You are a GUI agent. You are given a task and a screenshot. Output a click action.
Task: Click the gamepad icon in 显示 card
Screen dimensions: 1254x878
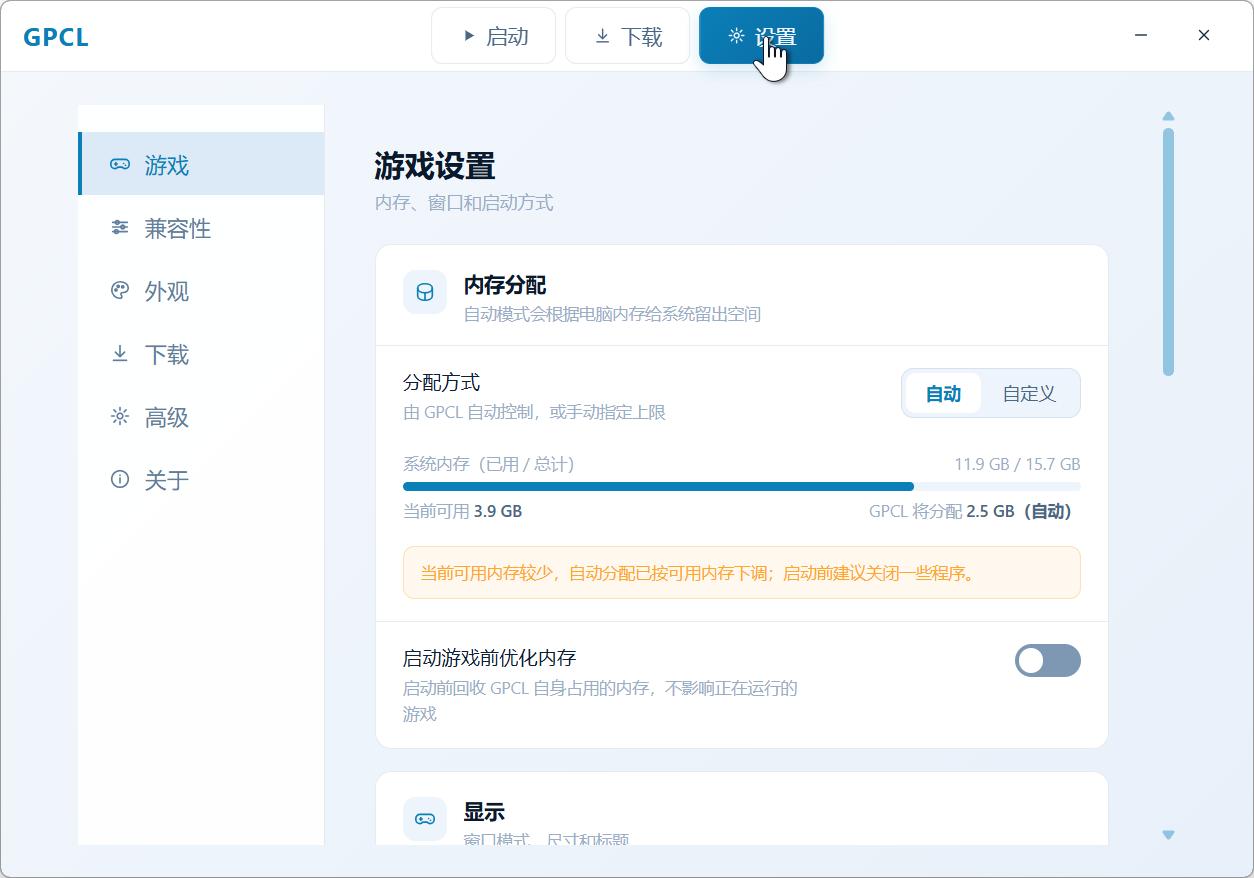[x=425, y=819]
